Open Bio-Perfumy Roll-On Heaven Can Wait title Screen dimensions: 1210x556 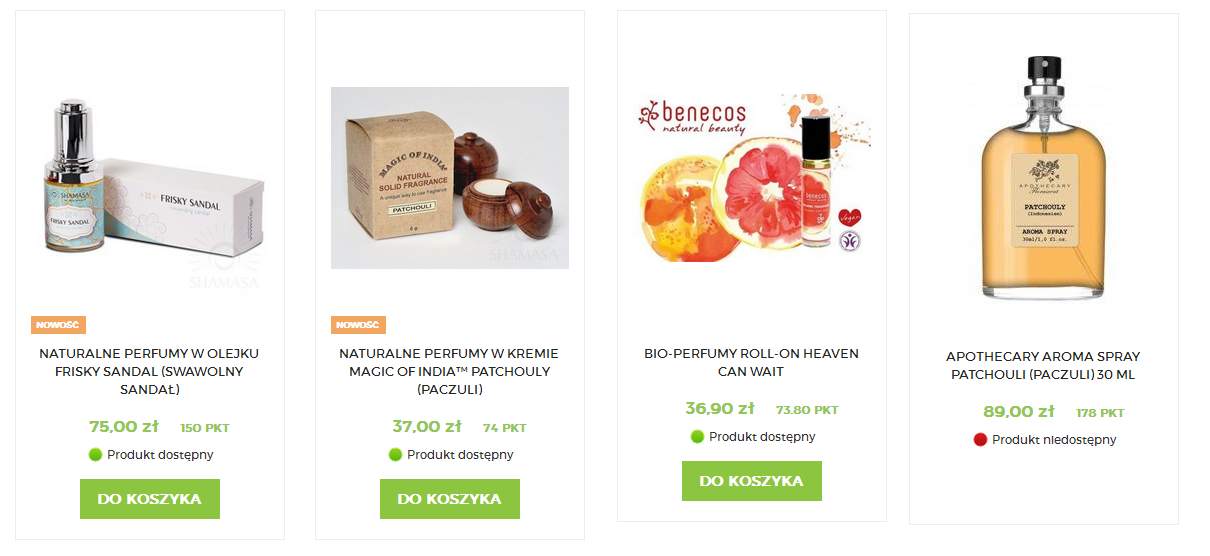752,362
